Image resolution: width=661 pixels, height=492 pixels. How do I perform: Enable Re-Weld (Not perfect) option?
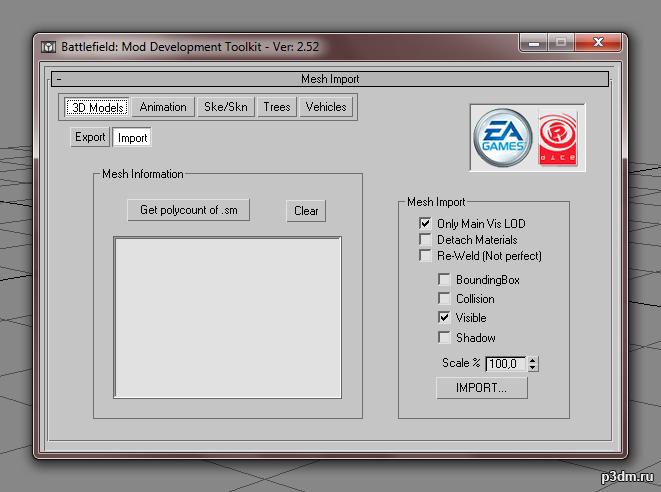click(x=425, y=255)
